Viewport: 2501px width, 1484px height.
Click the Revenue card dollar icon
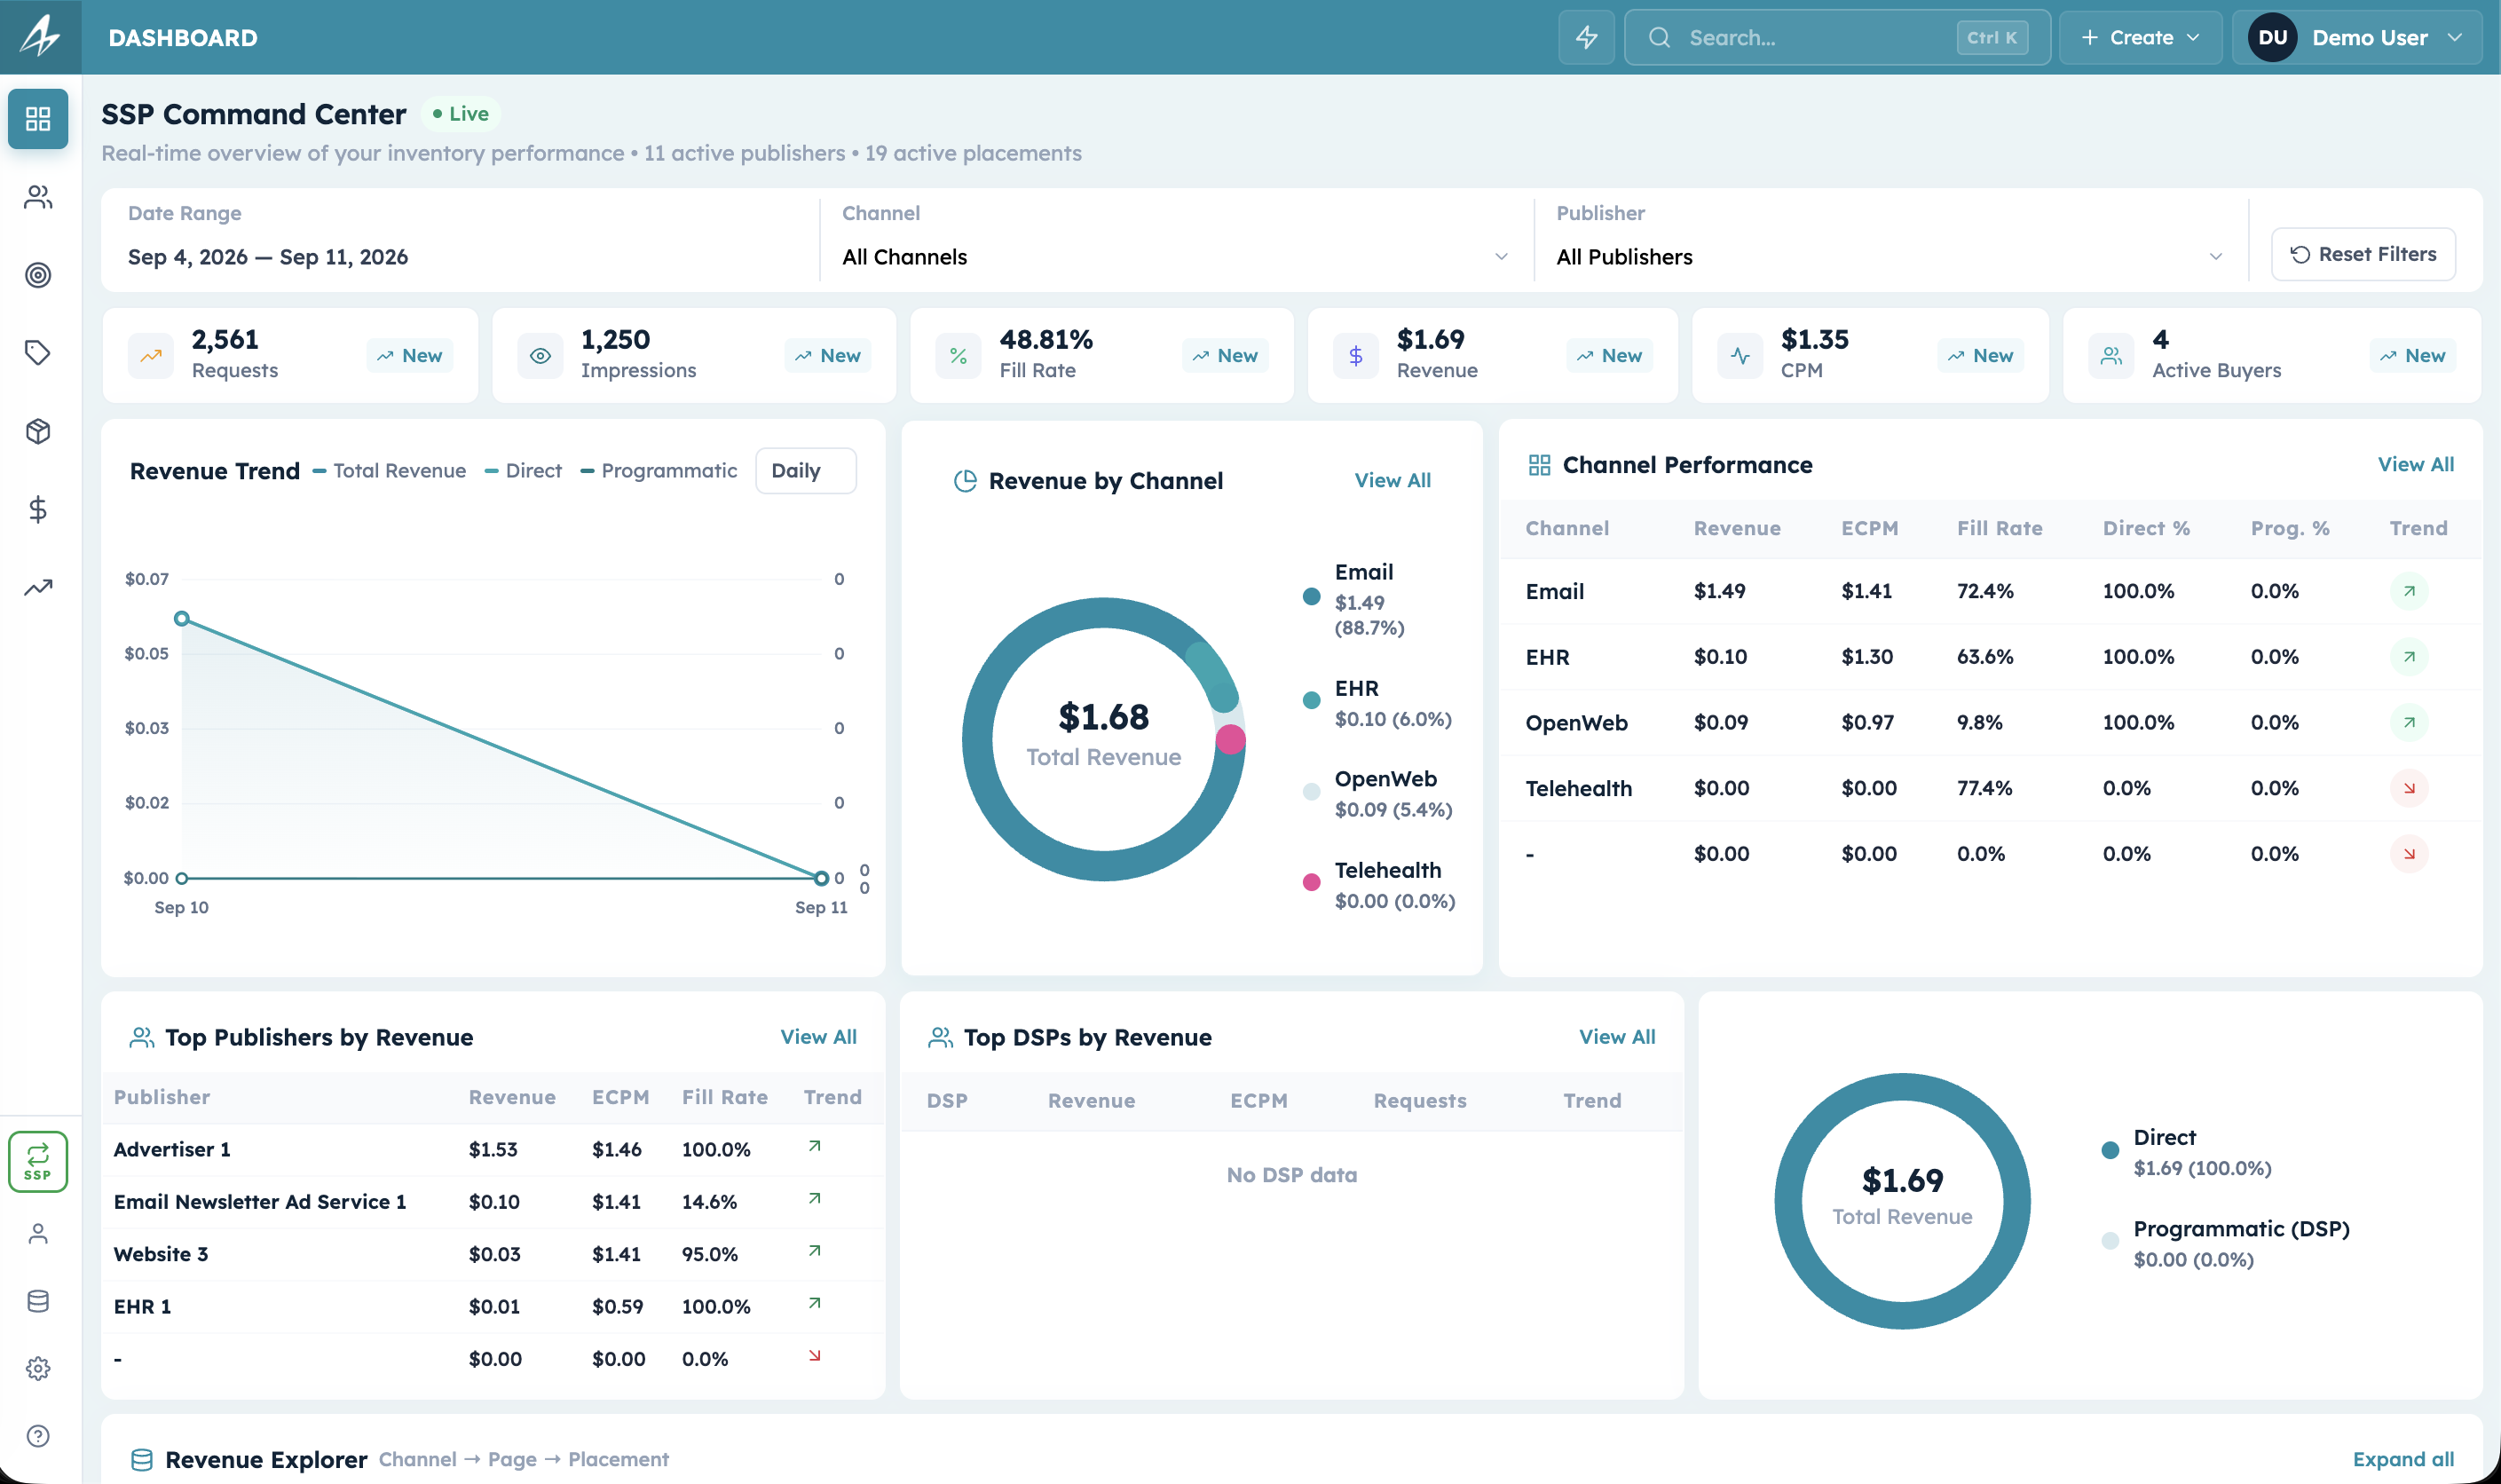1355,355
